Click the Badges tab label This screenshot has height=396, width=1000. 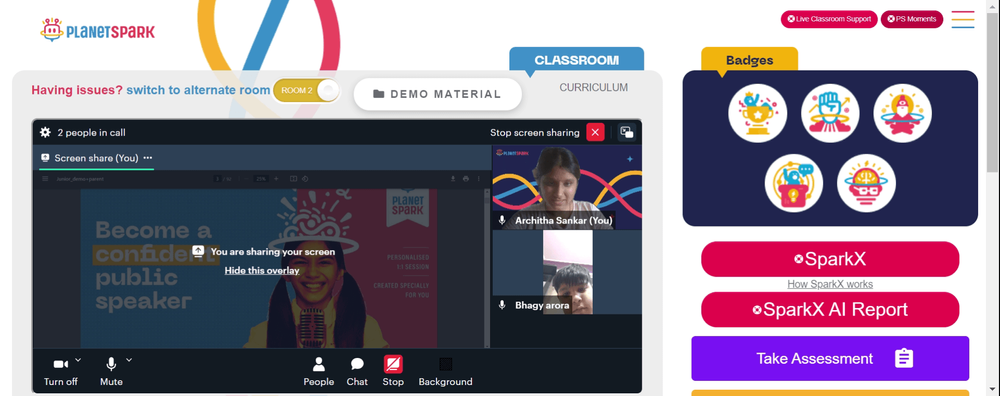coord(749,61)
